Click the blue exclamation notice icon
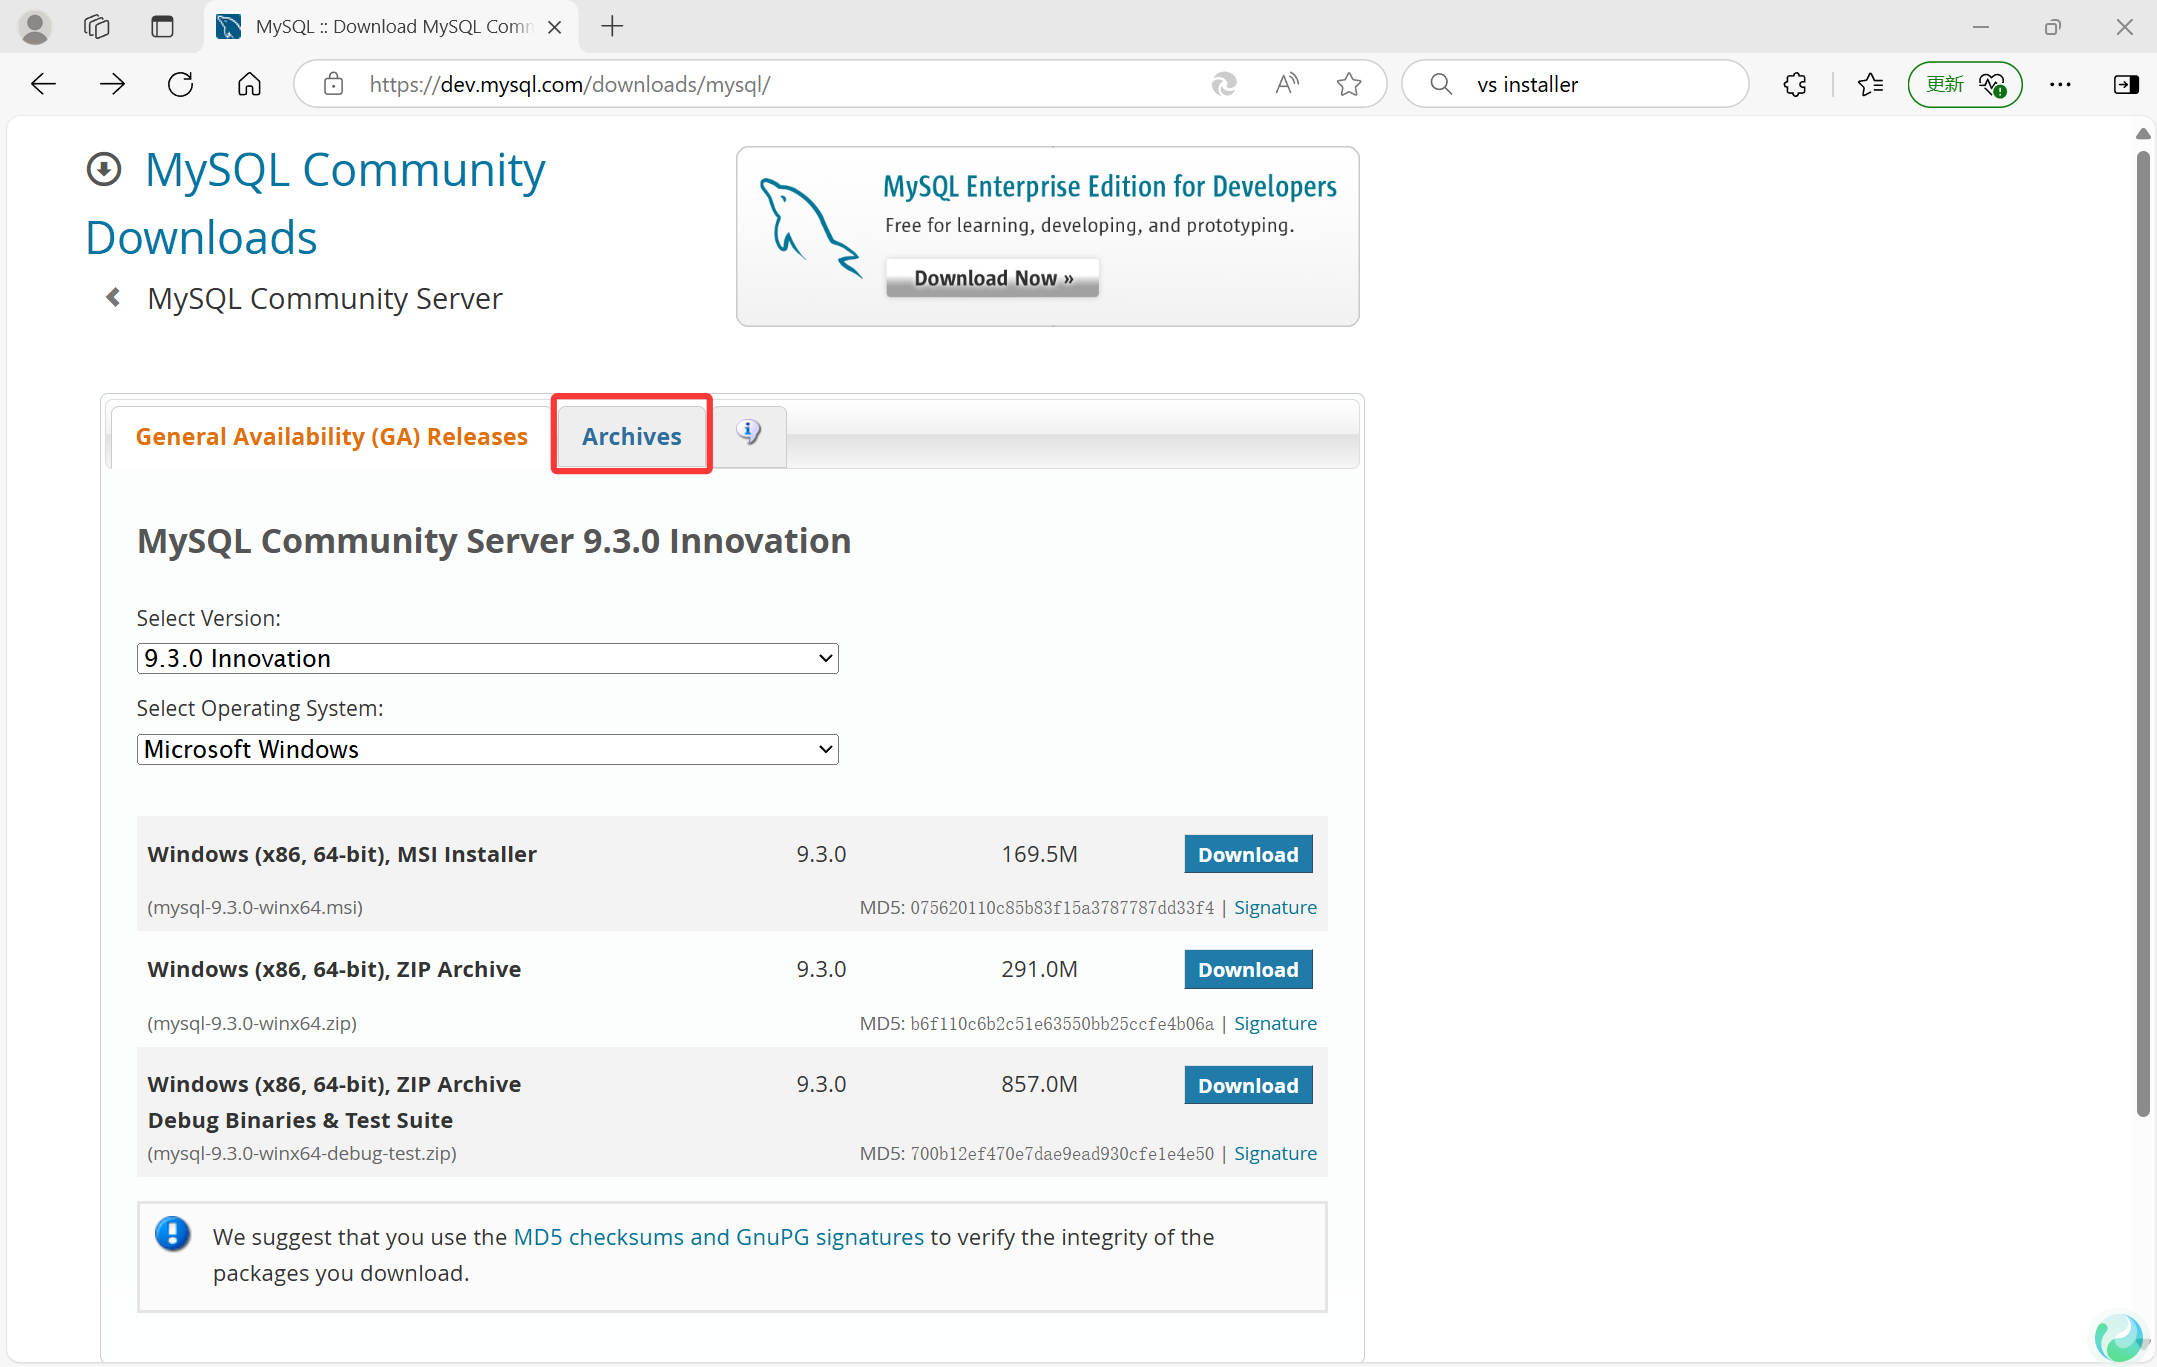This screenshot has height=1367, width=2157. pyautogui.click(x=172, y=1233)
